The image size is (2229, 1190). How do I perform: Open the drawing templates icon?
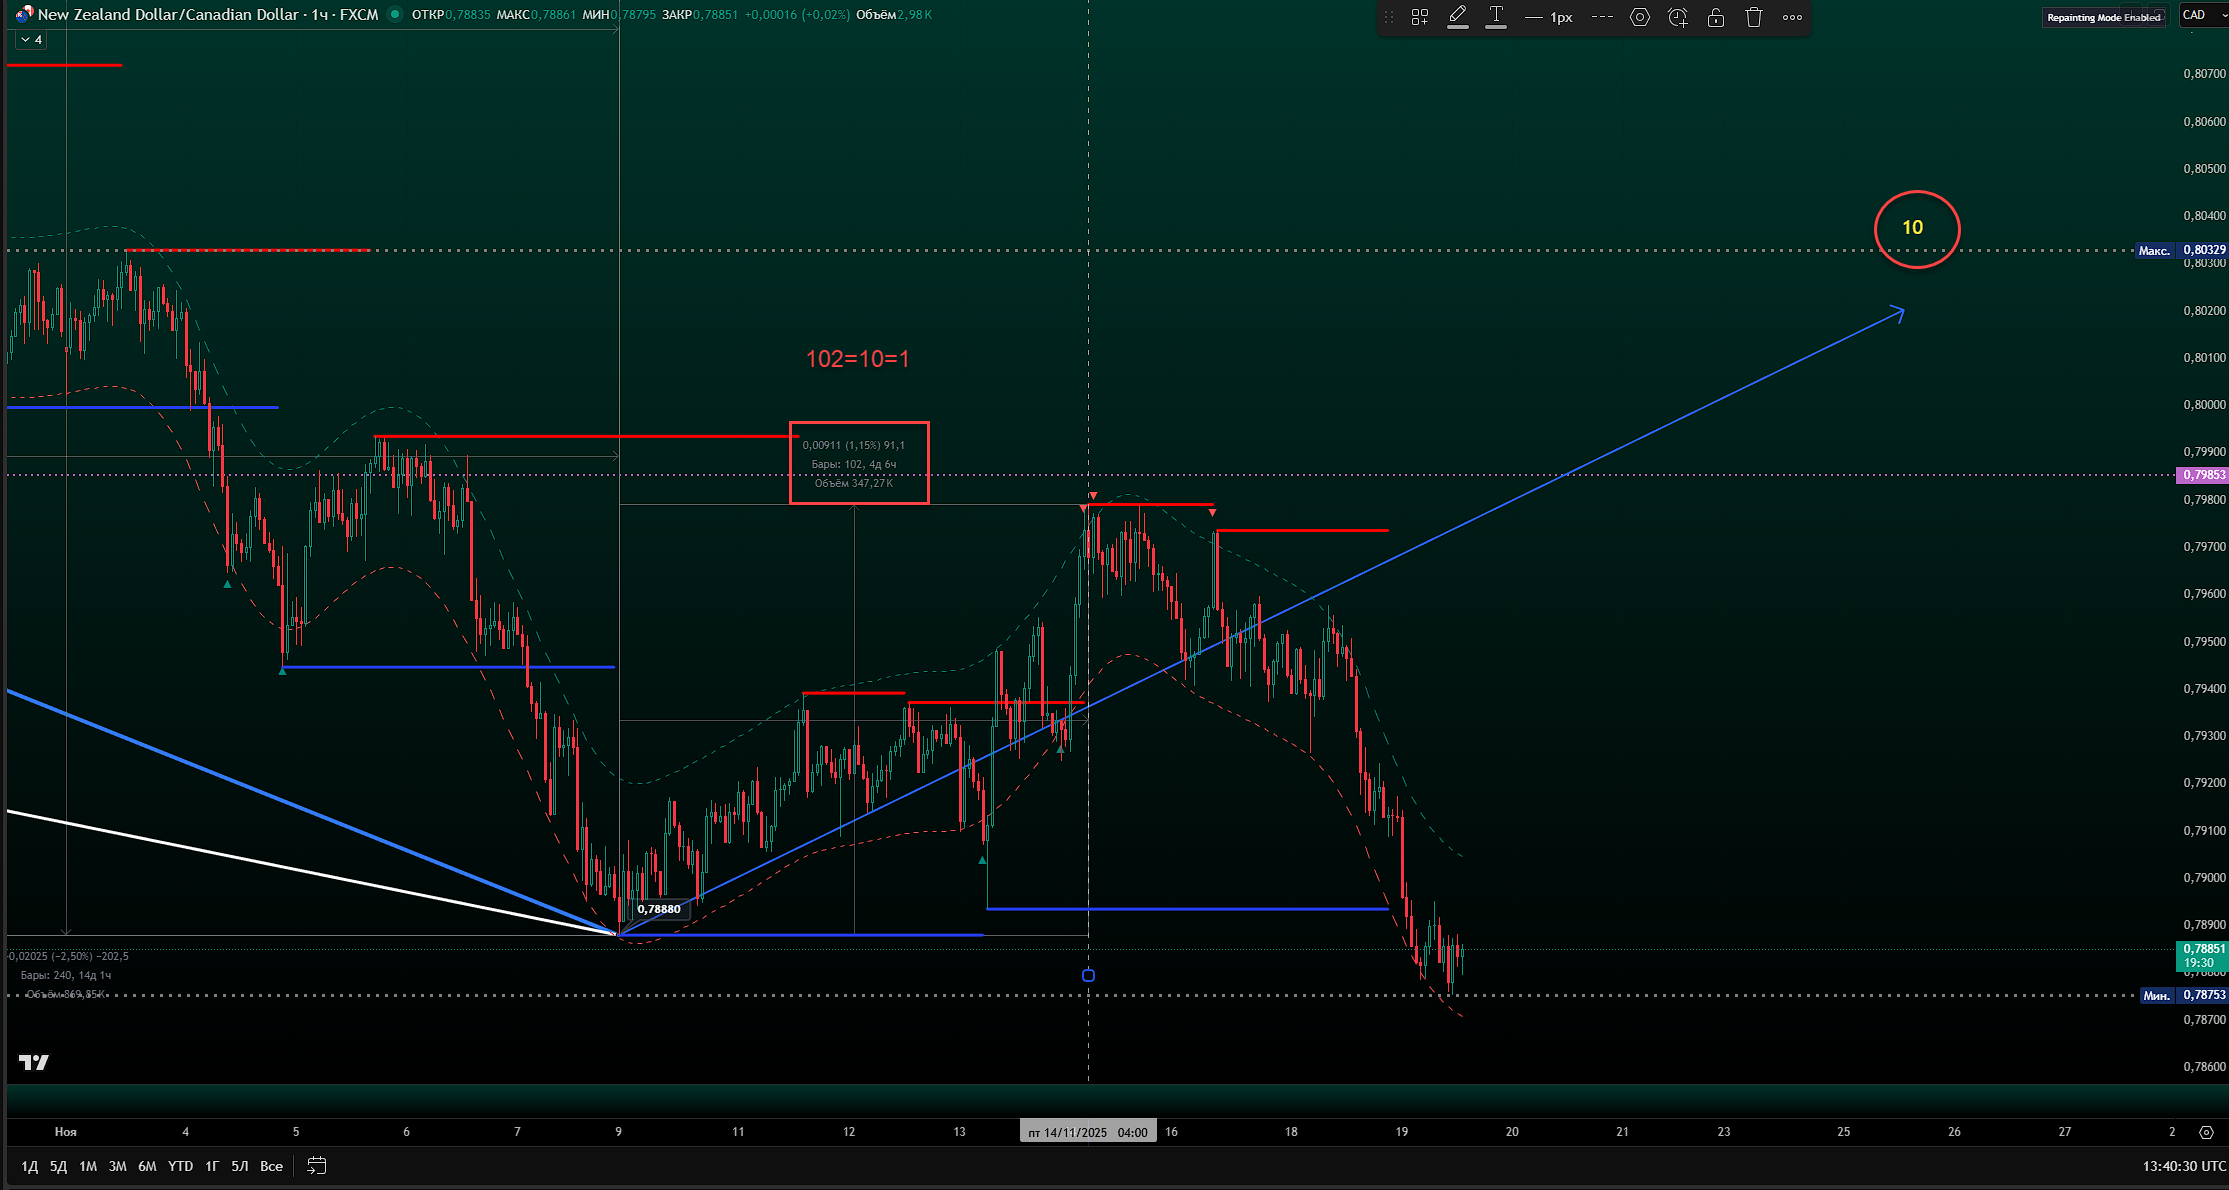click(1419, 17)
